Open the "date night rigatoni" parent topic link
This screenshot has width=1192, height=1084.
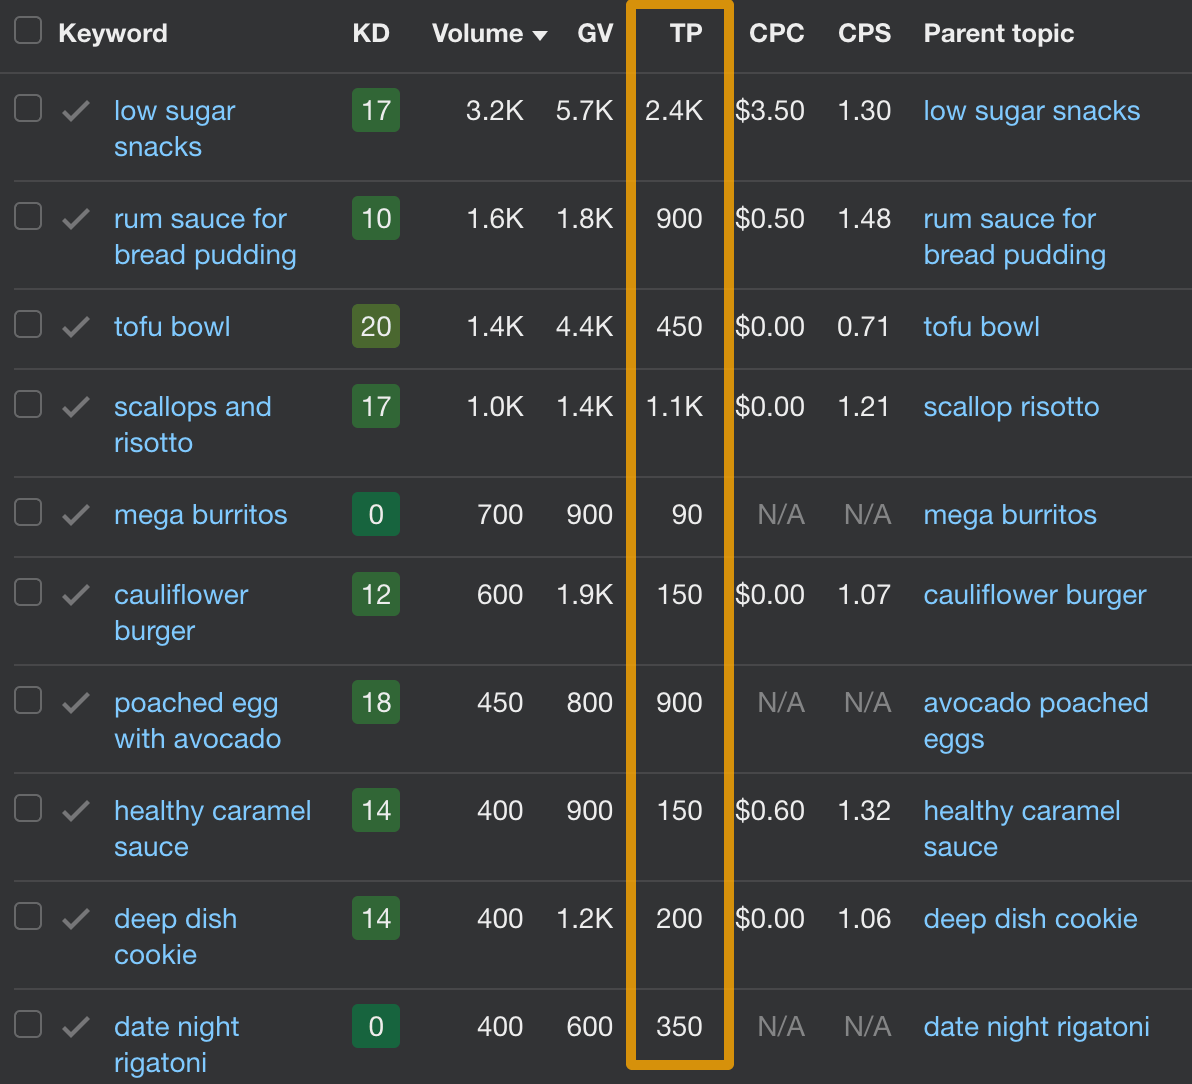click(x=1036, y=1027)
